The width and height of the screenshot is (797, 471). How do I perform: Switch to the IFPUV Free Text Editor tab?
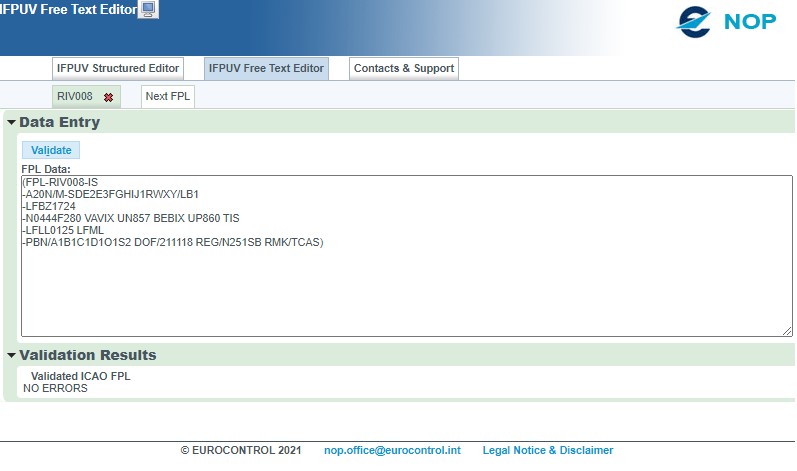pos(266,69)
